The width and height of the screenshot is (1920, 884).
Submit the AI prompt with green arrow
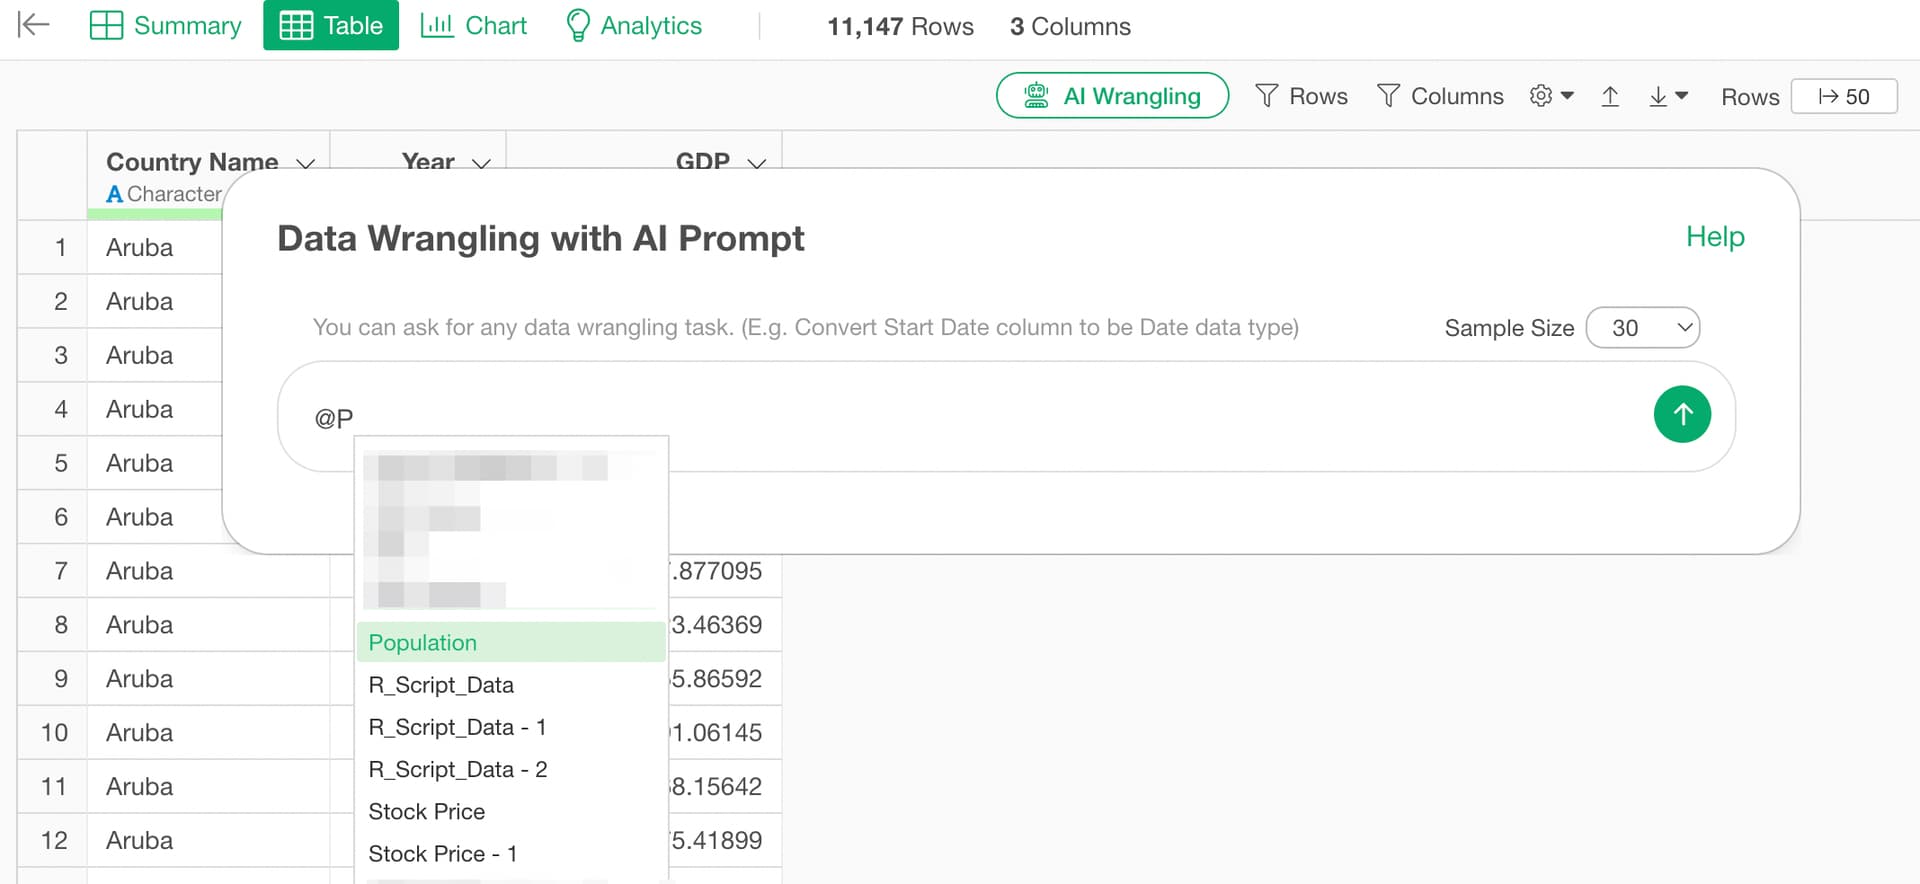tap(1682, 414)
